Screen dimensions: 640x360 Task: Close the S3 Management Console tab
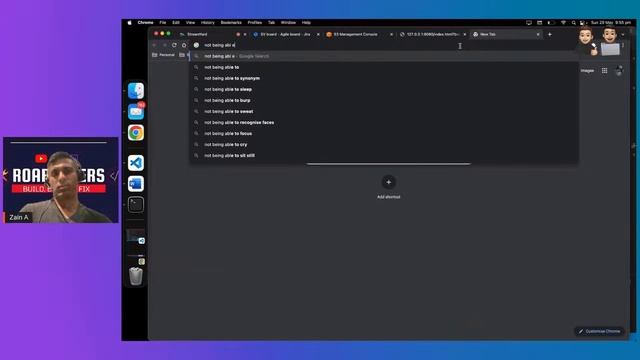tap(391, 34)
